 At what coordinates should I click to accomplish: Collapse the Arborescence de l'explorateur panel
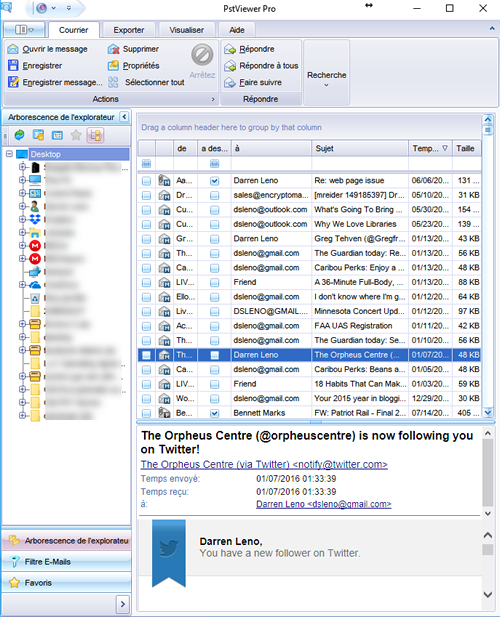click(124, 117)
